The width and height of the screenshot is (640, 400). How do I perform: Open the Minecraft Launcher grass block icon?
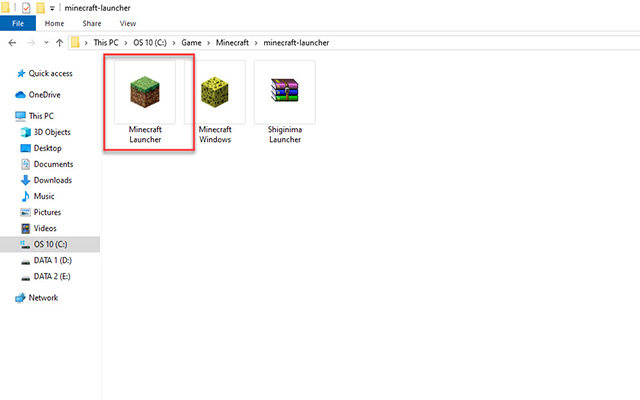145,93
